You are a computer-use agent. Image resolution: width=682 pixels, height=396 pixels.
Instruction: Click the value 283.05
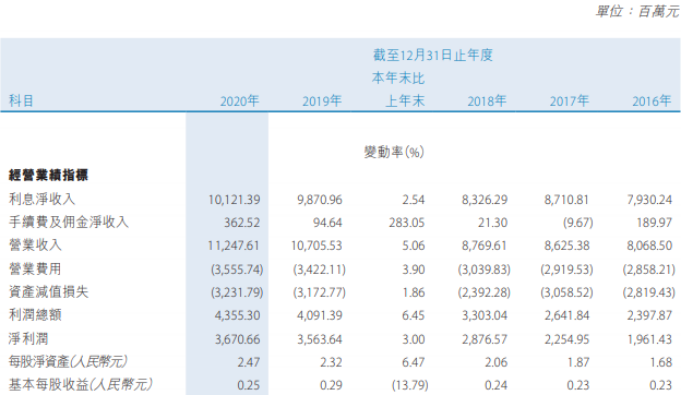(x=407, y=223)
